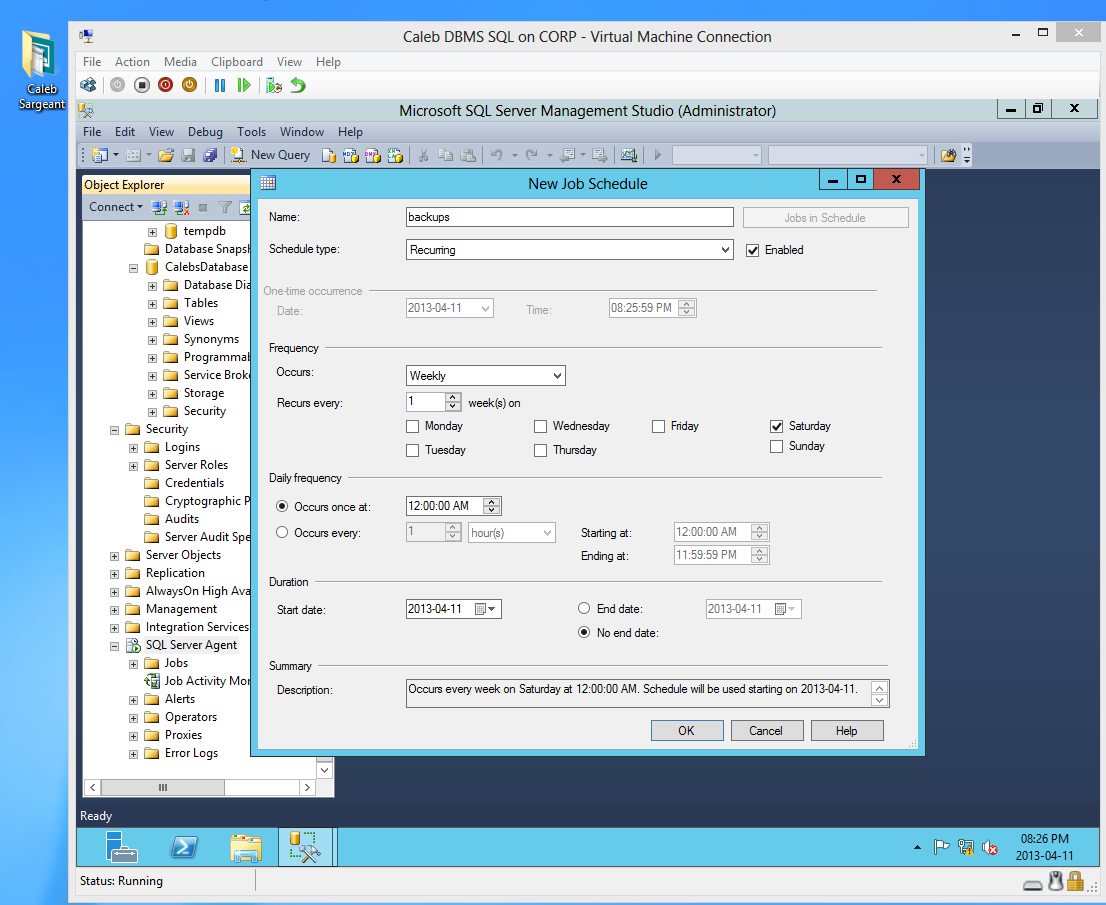Expand the Server Objects node
Image resolution: width=1106 pixels, height=905 pixels.
pos(114,556)
